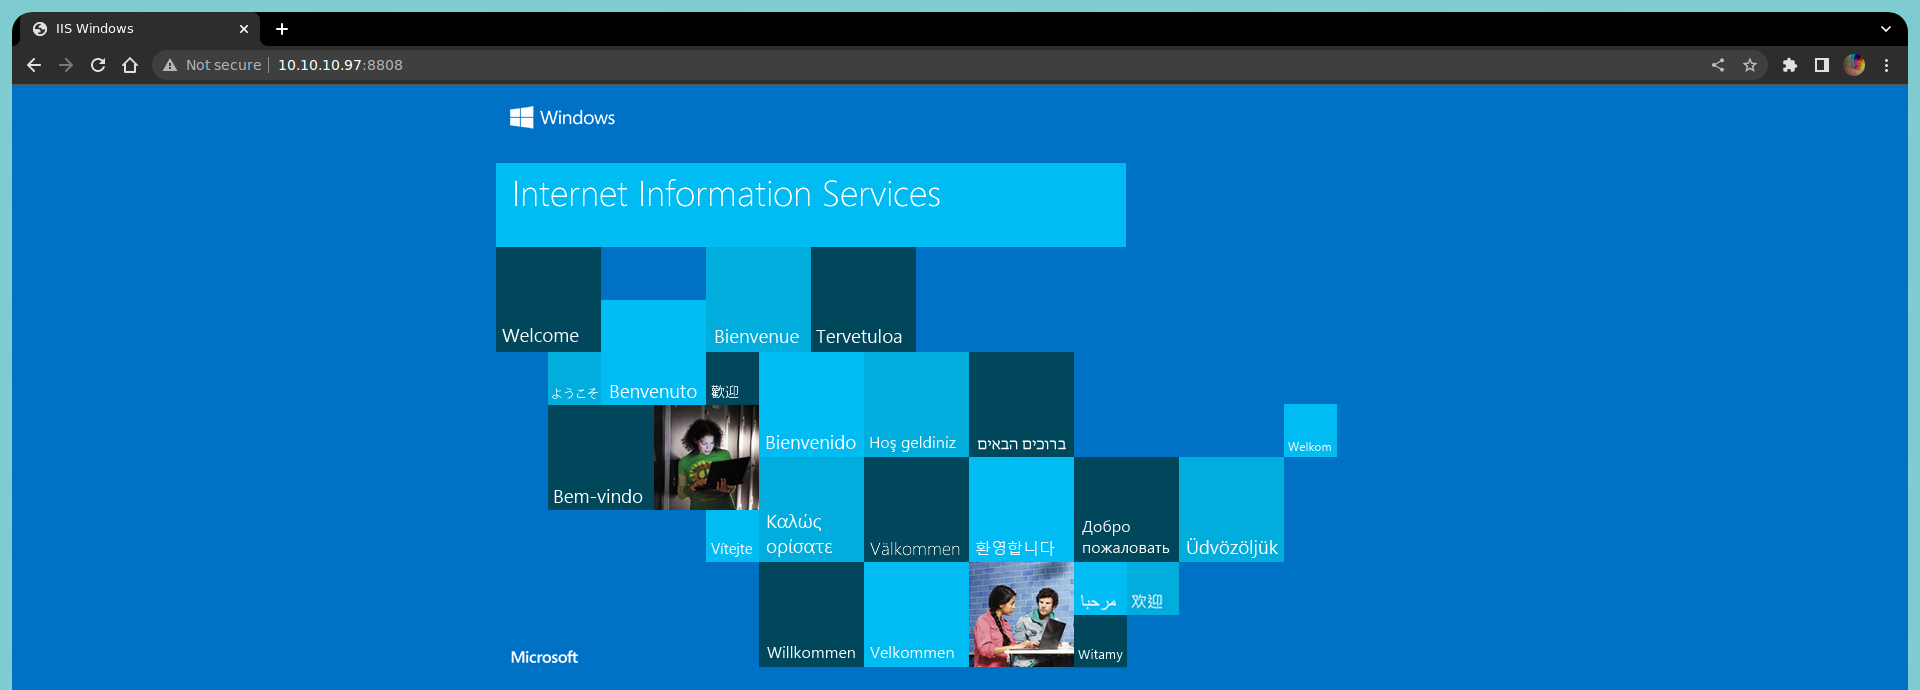1920x690 pixels.
Task: Click the Добро пожаловать tile
Action: pyautogui.click(x=1126, y=509)
